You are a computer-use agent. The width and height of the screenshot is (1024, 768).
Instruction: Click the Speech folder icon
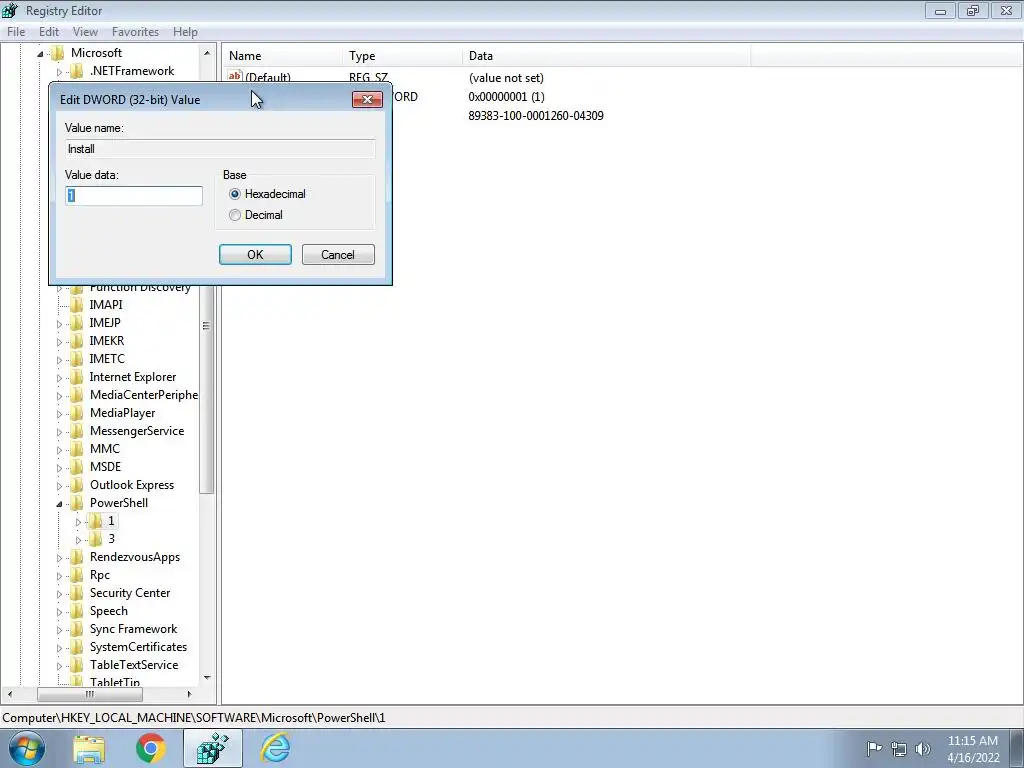76,611
